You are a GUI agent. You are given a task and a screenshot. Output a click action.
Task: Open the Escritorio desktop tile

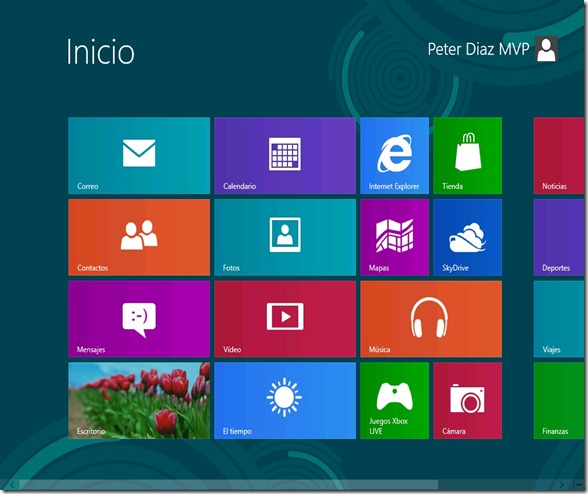(139, 401)
